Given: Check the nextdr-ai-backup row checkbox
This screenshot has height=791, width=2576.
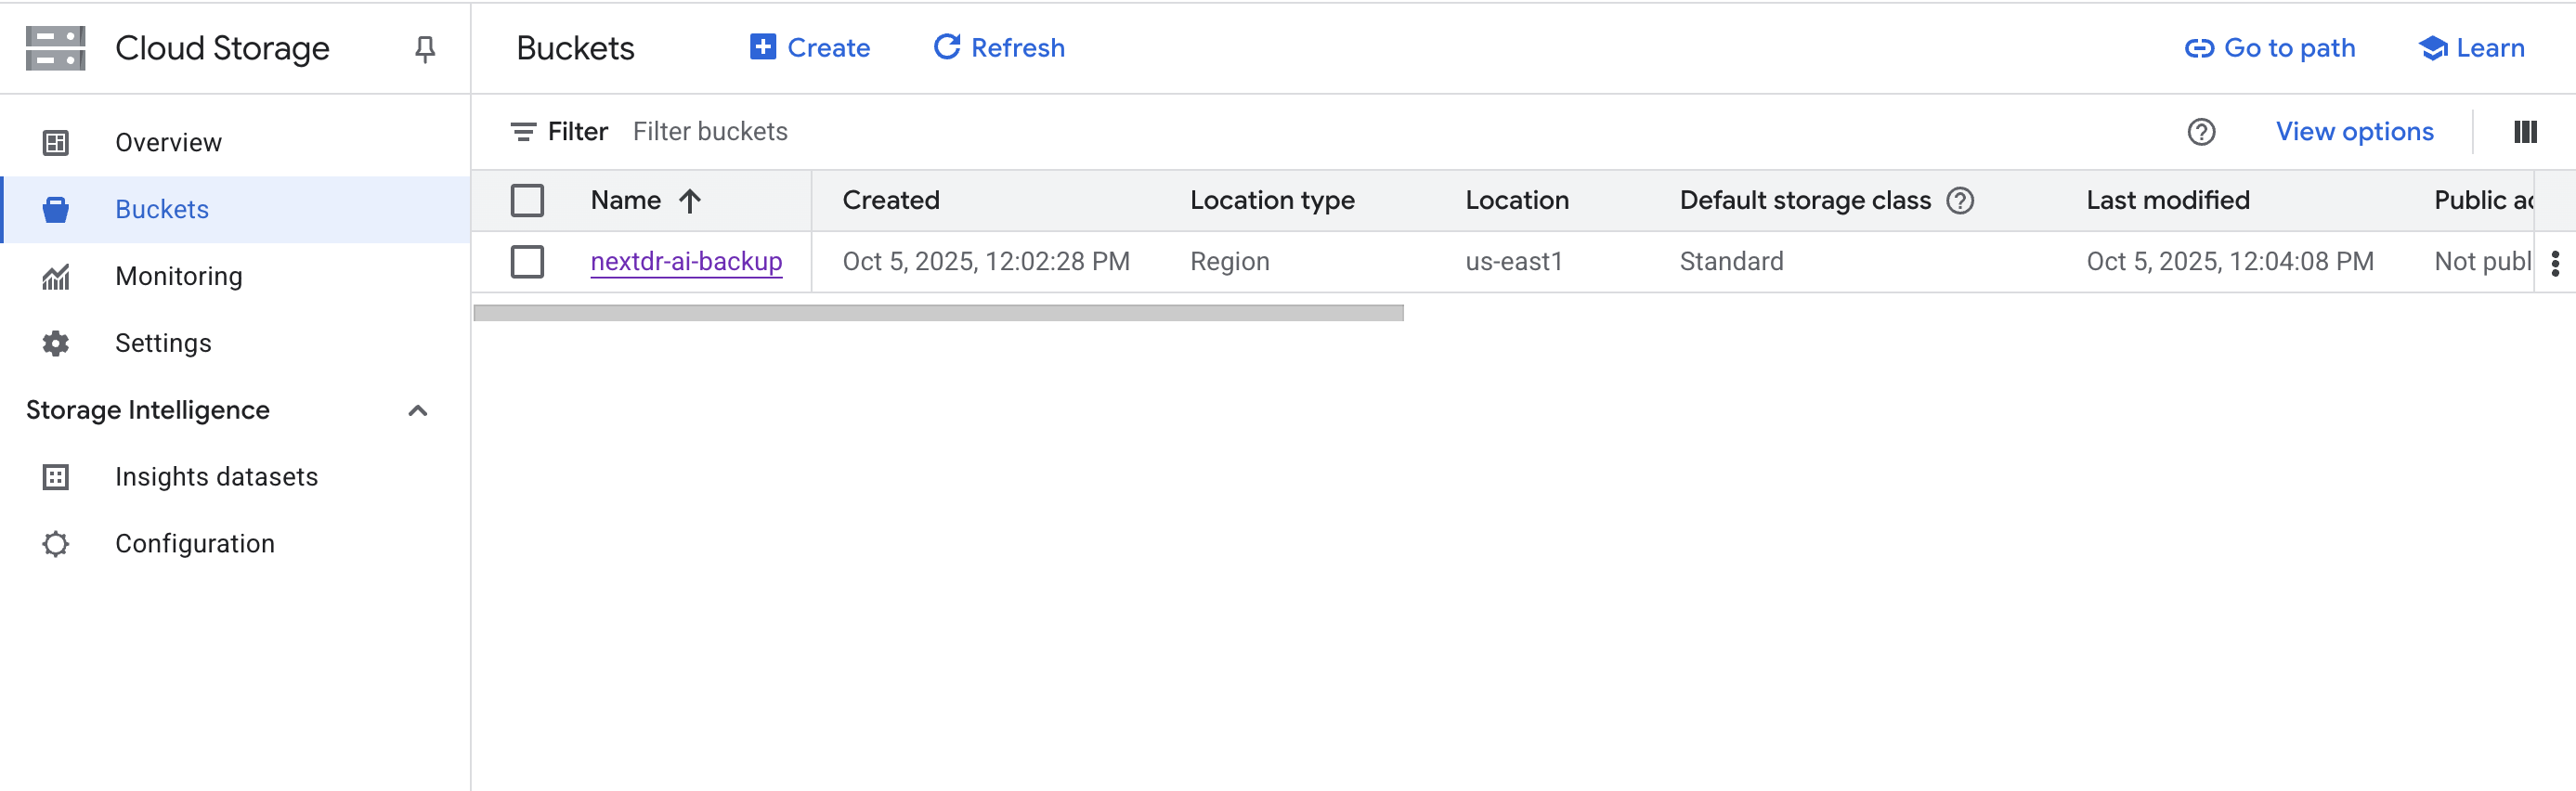Looking at the screenshot, I should point(527,262).
